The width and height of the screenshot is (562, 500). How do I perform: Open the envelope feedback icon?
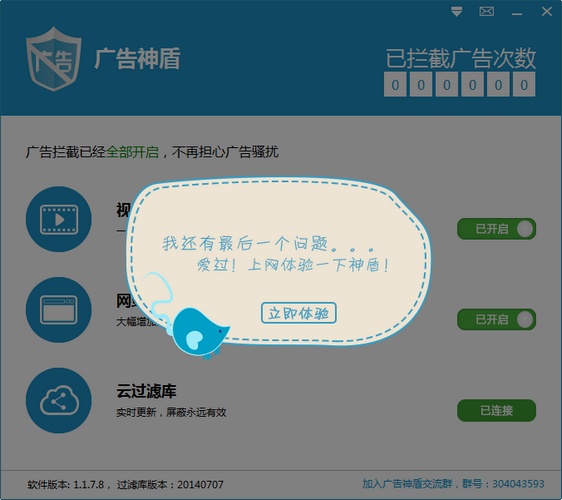(x=486, y=12)
